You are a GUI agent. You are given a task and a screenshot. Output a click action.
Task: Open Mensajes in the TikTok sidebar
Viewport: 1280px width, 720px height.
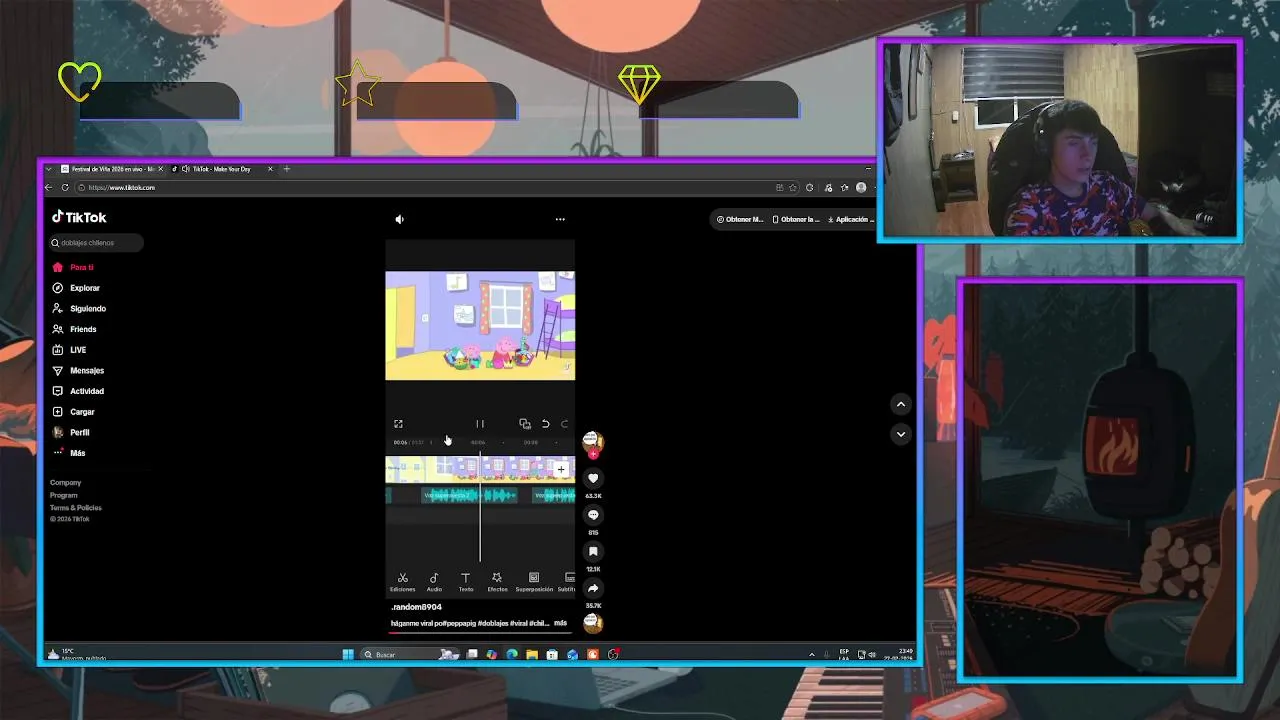(78, 371)
